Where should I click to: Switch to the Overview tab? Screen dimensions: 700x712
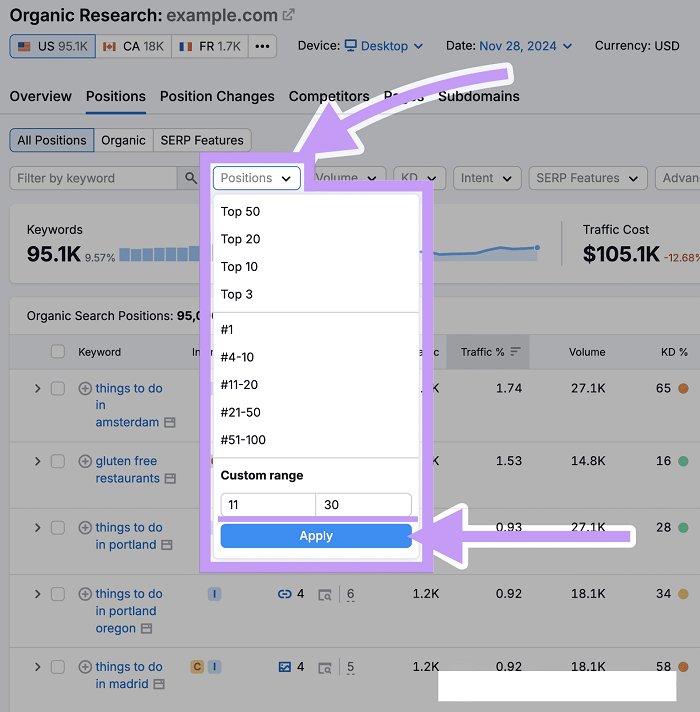40,96
